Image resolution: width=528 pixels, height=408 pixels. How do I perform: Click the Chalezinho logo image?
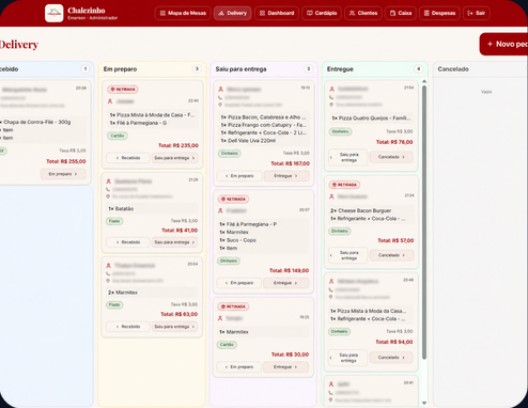point(54,13)
